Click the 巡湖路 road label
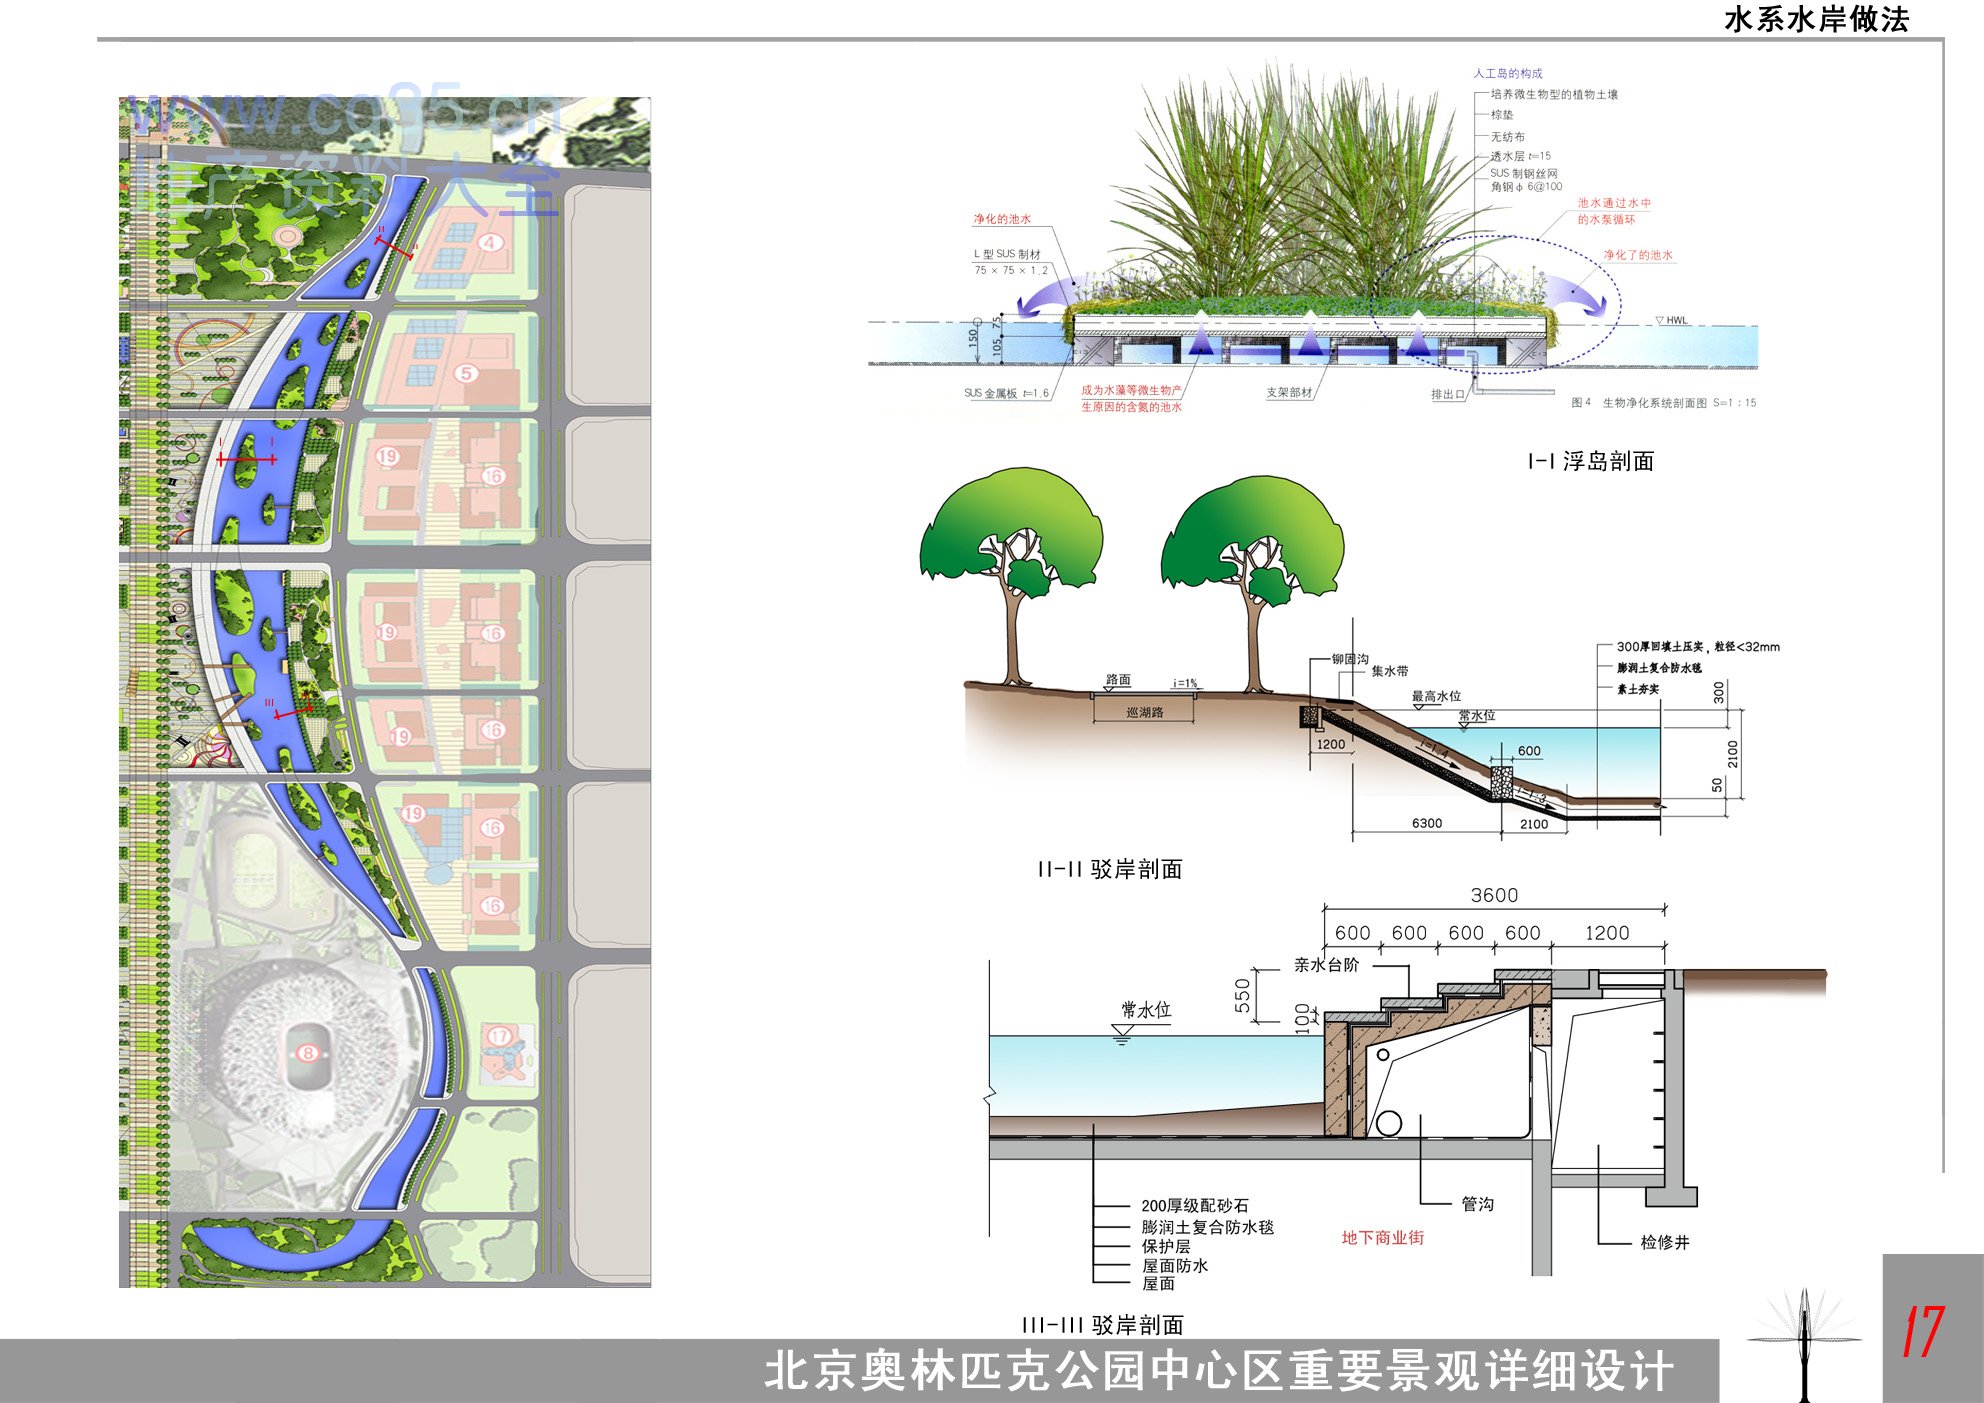This screenshot has height=1403, width=1984. tap(1145, 712)
